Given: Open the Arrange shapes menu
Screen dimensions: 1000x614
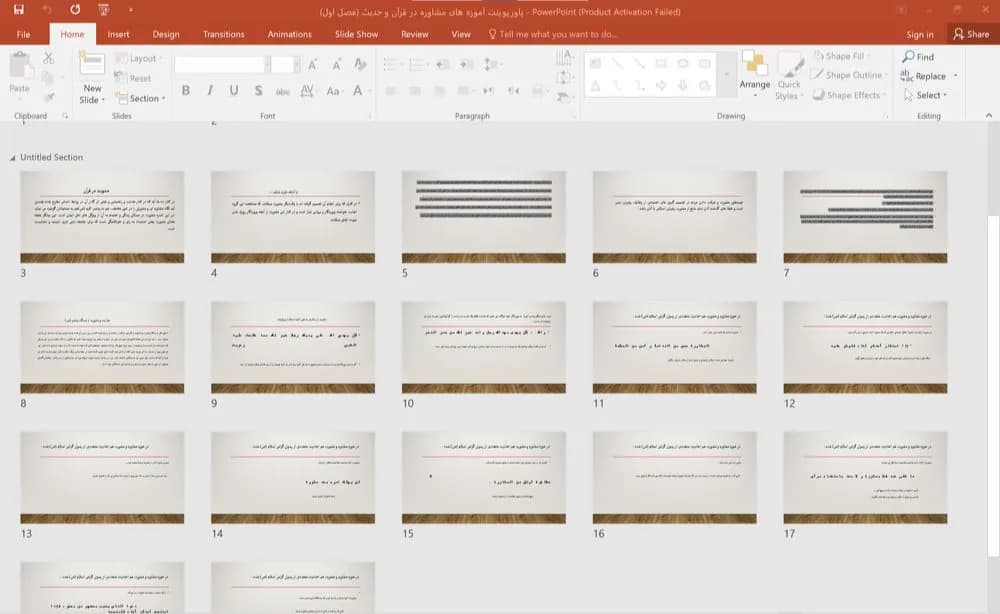Looking at the screenshot, I should tap(754, 76).
